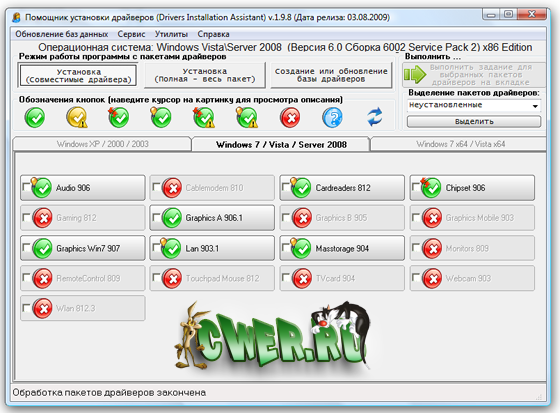The image size is (560, 413).
Task: Click the Chipset 906 package button
Action: coord(472,188)
